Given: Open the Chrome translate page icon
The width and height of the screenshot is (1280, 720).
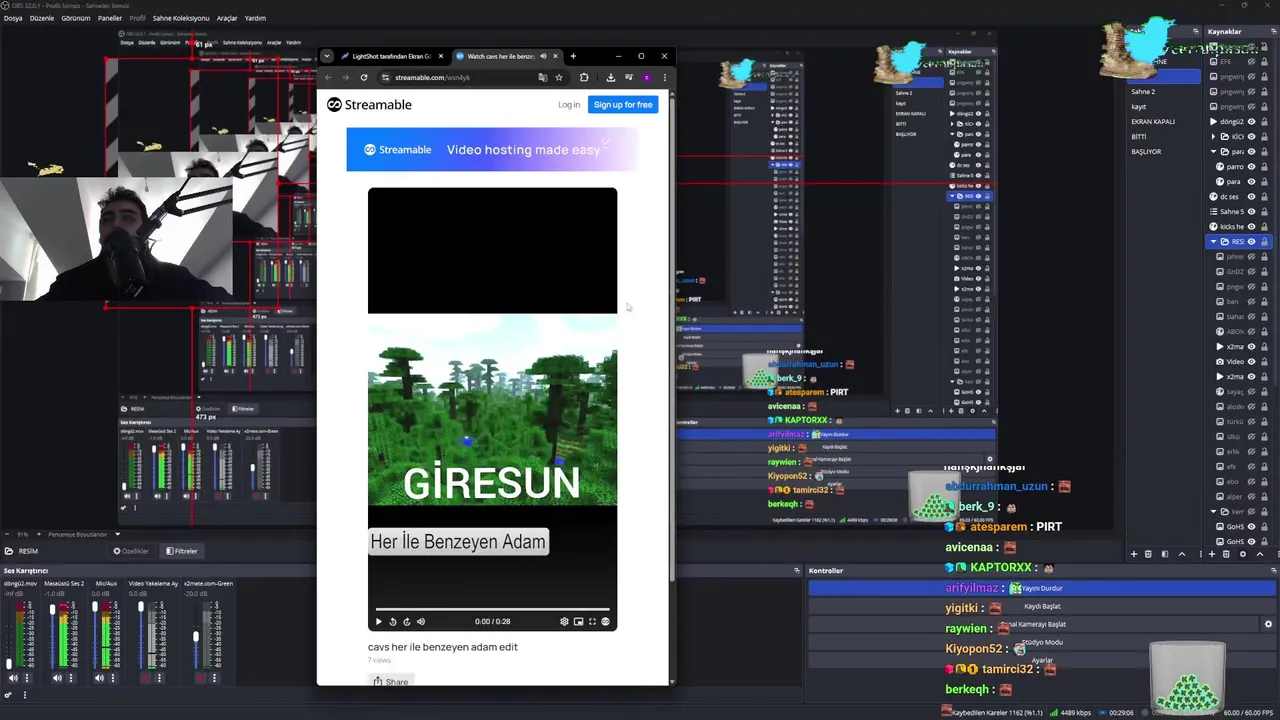Looking at the screenshot, I should (542, 77).
